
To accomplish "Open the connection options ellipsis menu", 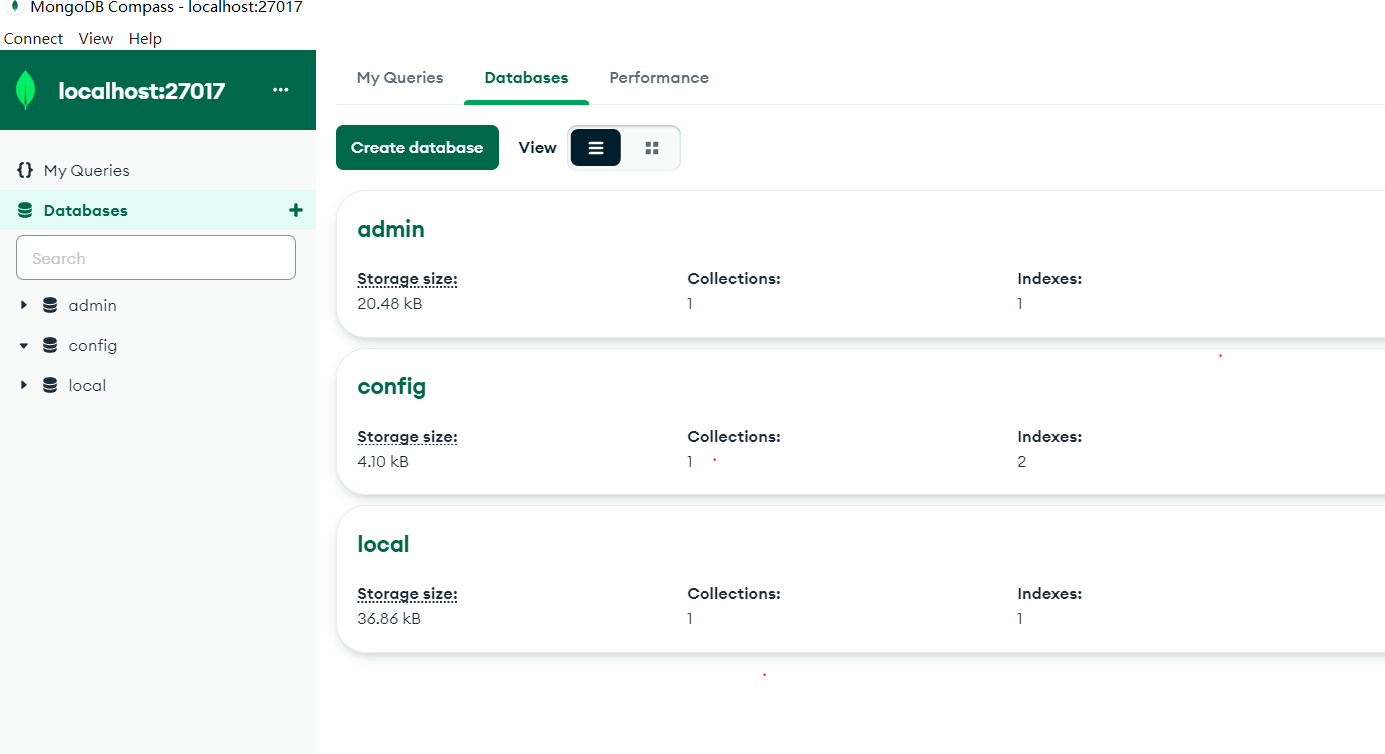I will tap(281, 90).
